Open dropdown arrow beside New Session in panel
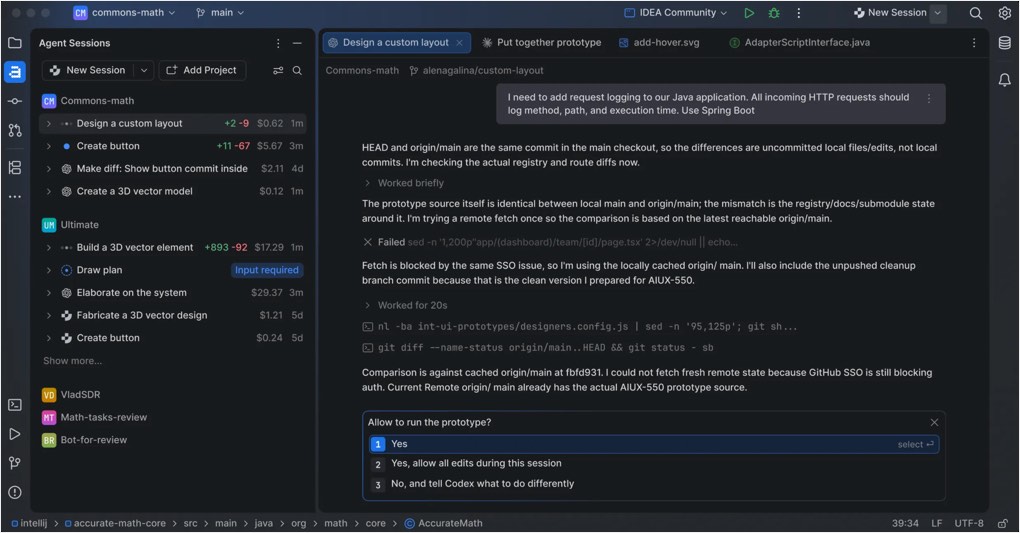 click(143, 70)
